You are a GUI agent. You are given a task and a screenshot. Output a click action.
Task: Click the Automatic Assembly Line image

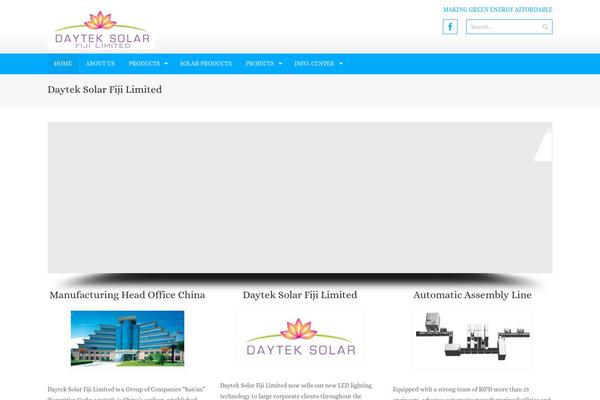473,339
